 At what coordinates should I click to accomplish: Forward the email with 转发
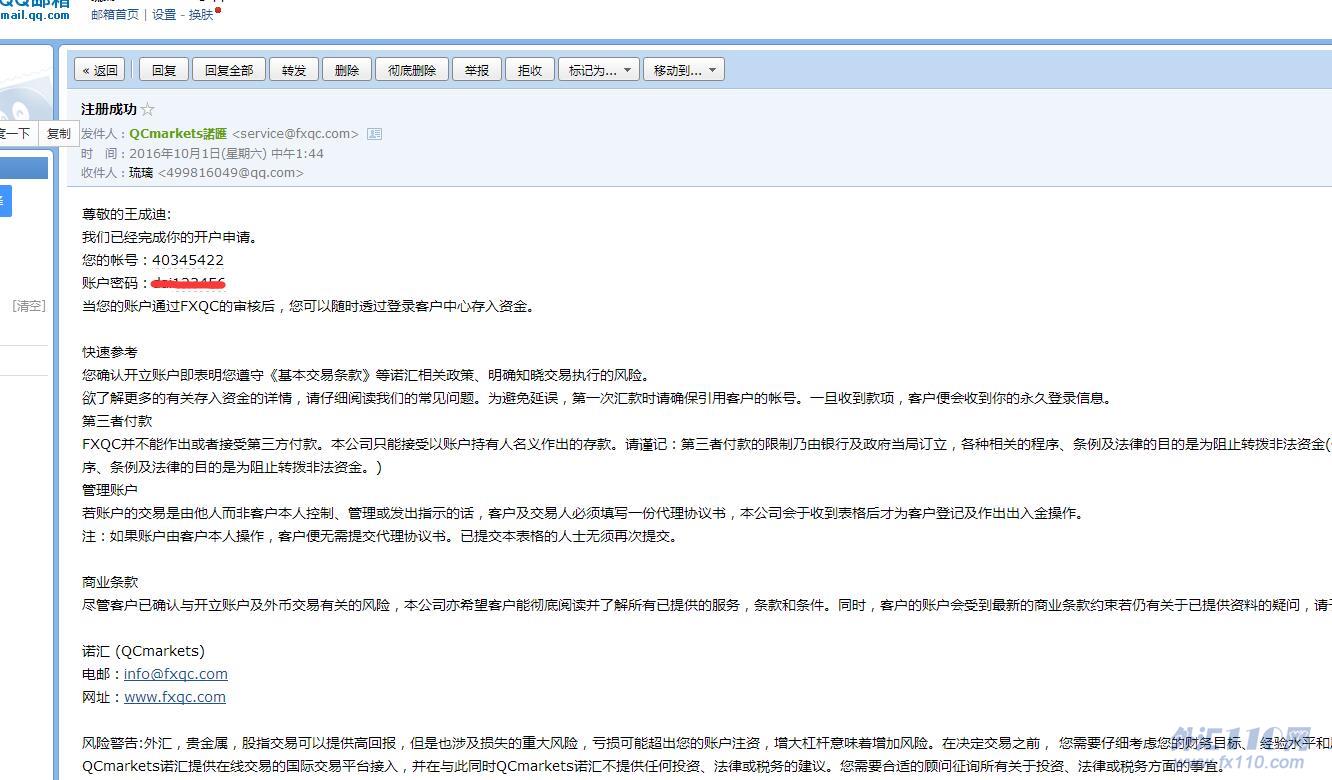coord(294,70)
